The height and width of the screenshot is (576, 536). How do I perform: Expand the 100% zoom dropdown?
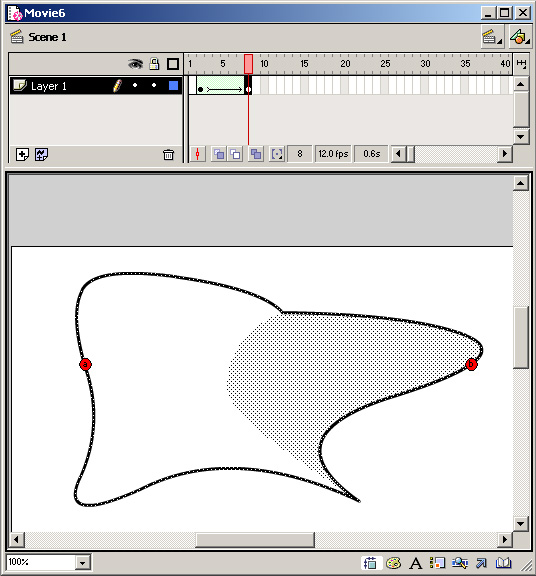click(x=83, y=562)
